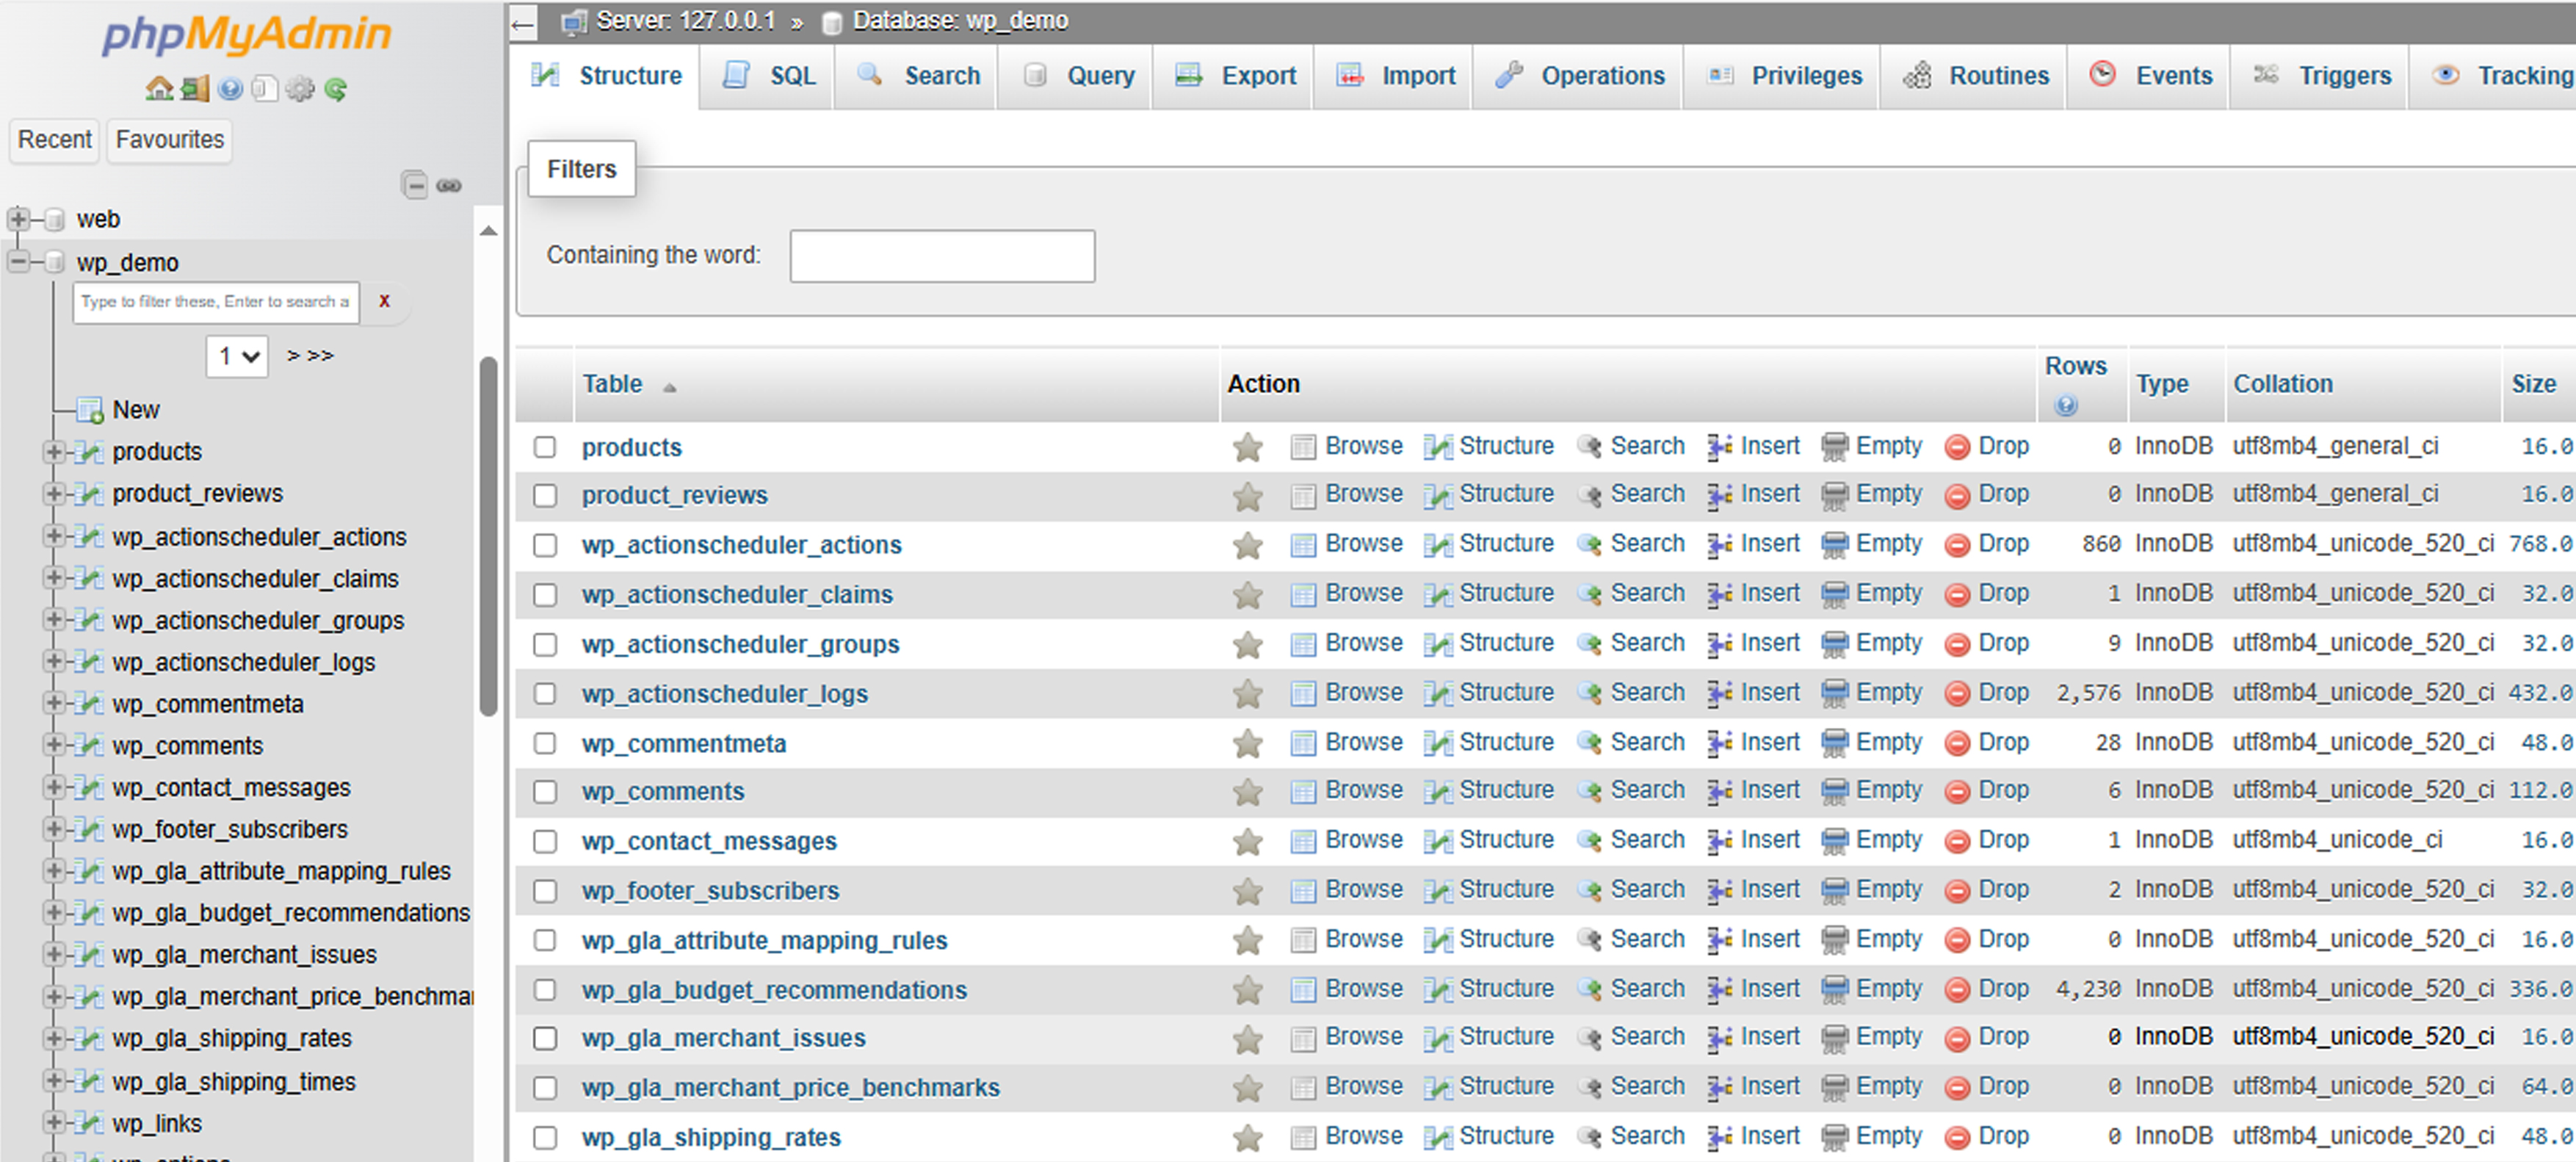The height and width of the screenshot is (1162, 2576).
Task: Click Browse for wp_gla_budget_recommendations table
Action: coord(1346,989)
